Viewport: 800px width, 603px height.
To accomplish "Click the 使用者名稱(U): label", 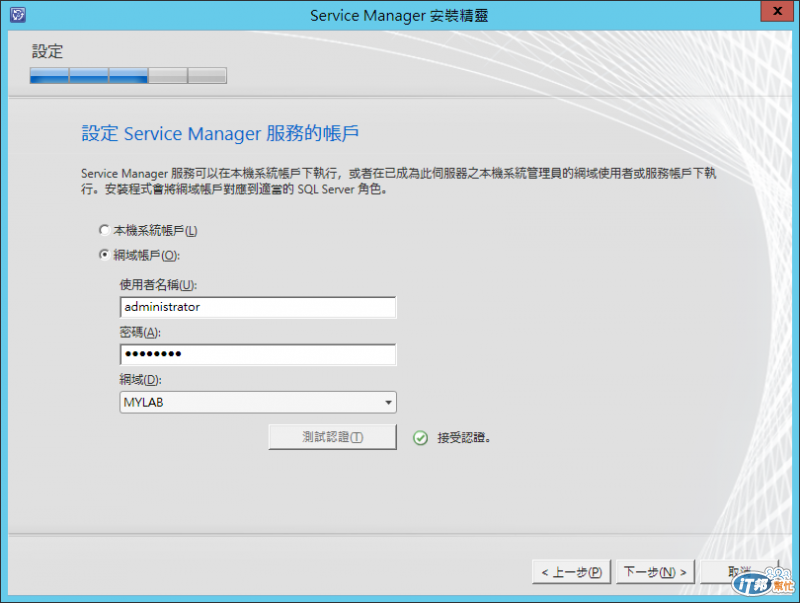I will pyautogui.click(x=158, y=285).
